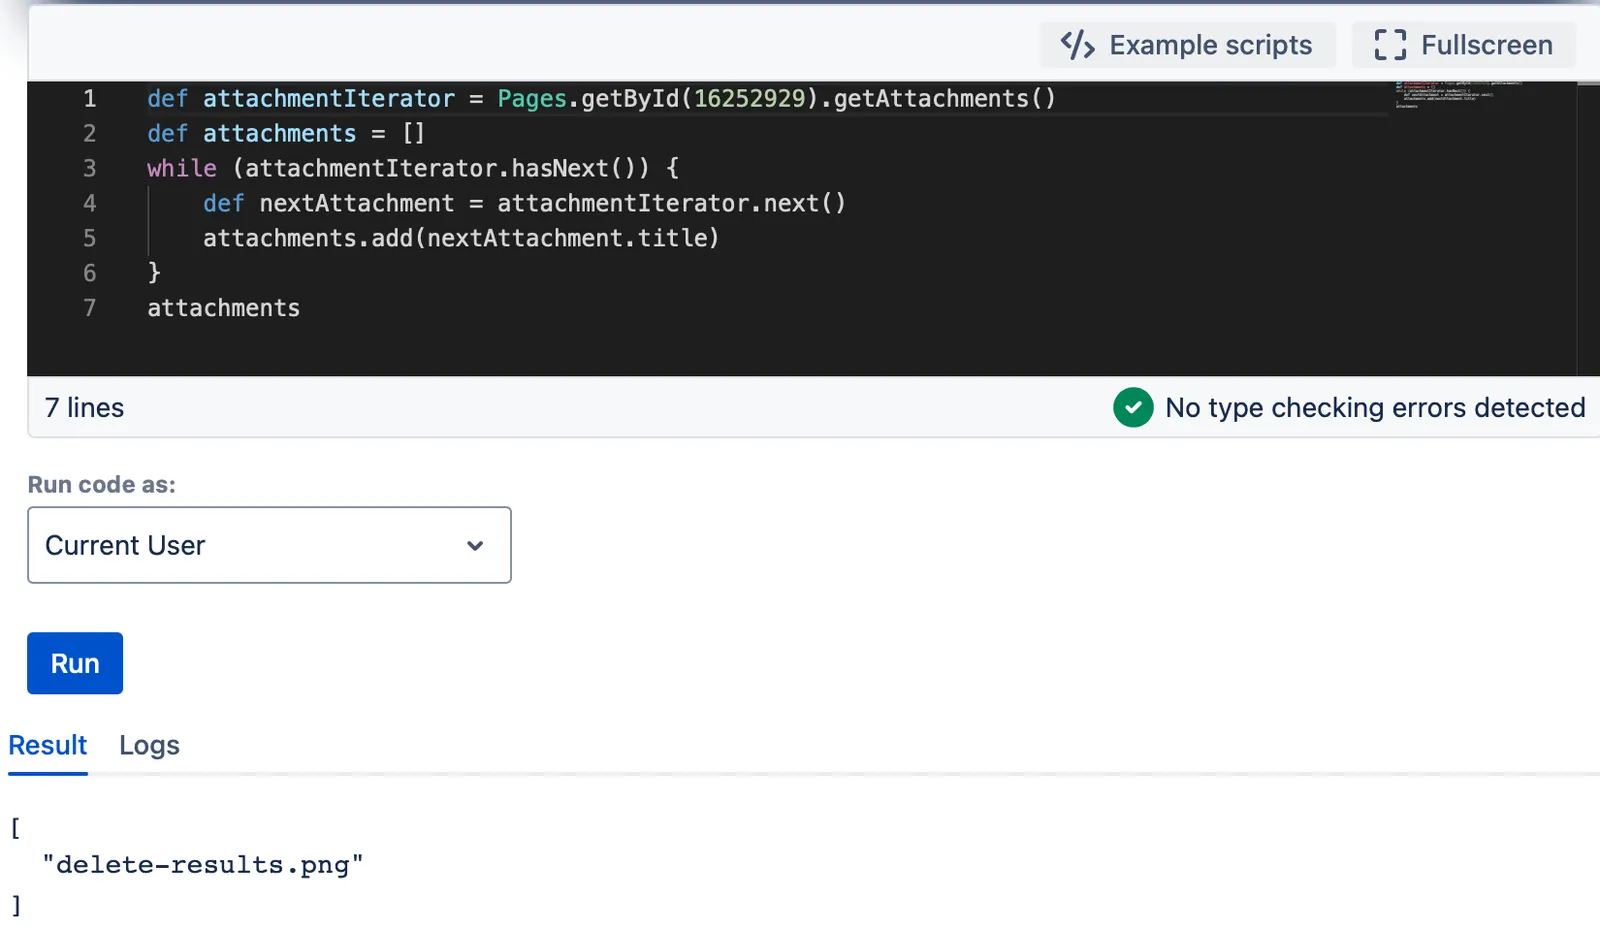Click the 'Pages' class name in line 1
This screenshot has width=1600, height=931.
tap(532, 98)
